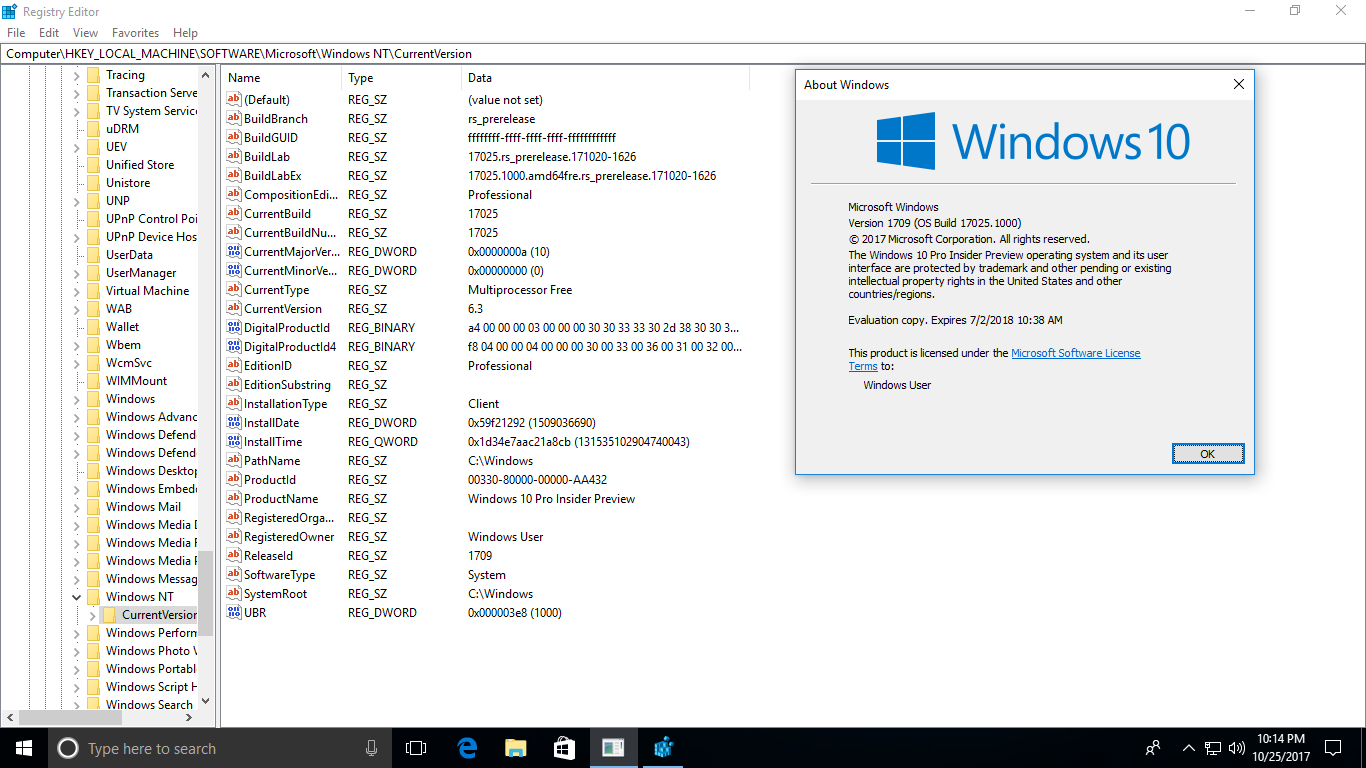This screenshot has height=768, width=1366.
Task: Click the volume icon in system tray
Action: coord(1237,748)
